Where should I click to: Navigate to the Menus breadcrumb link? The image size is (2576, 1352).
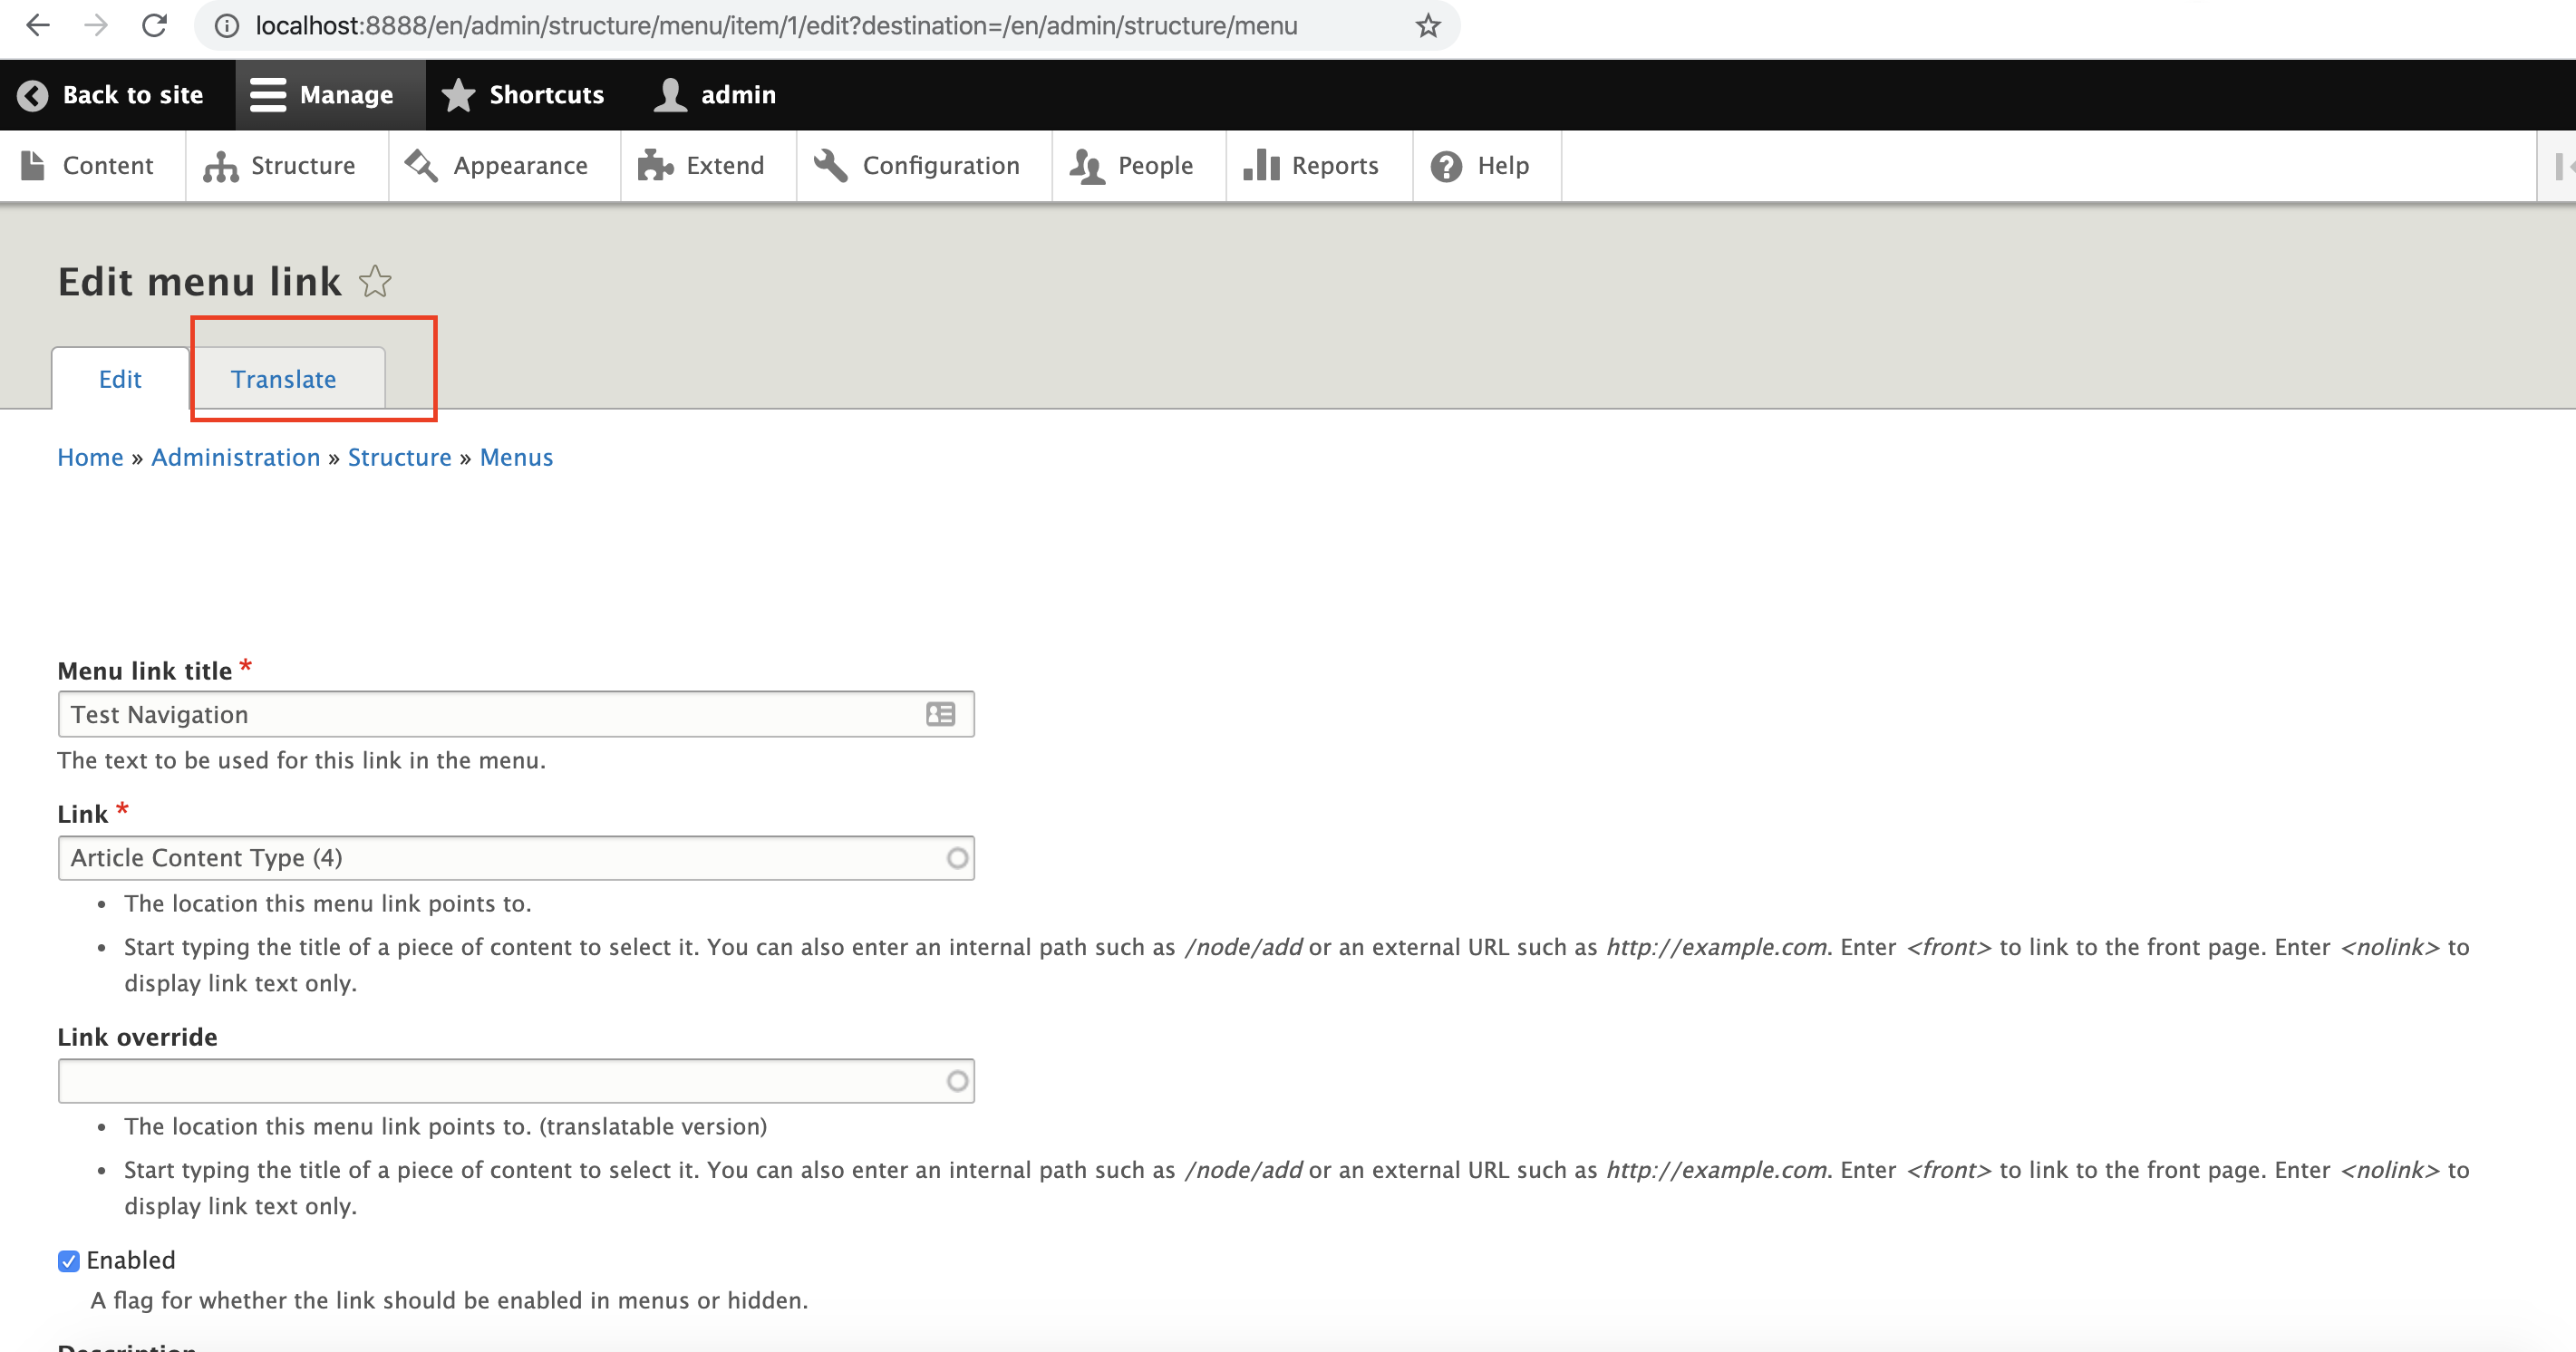click(x=517, y=457)
